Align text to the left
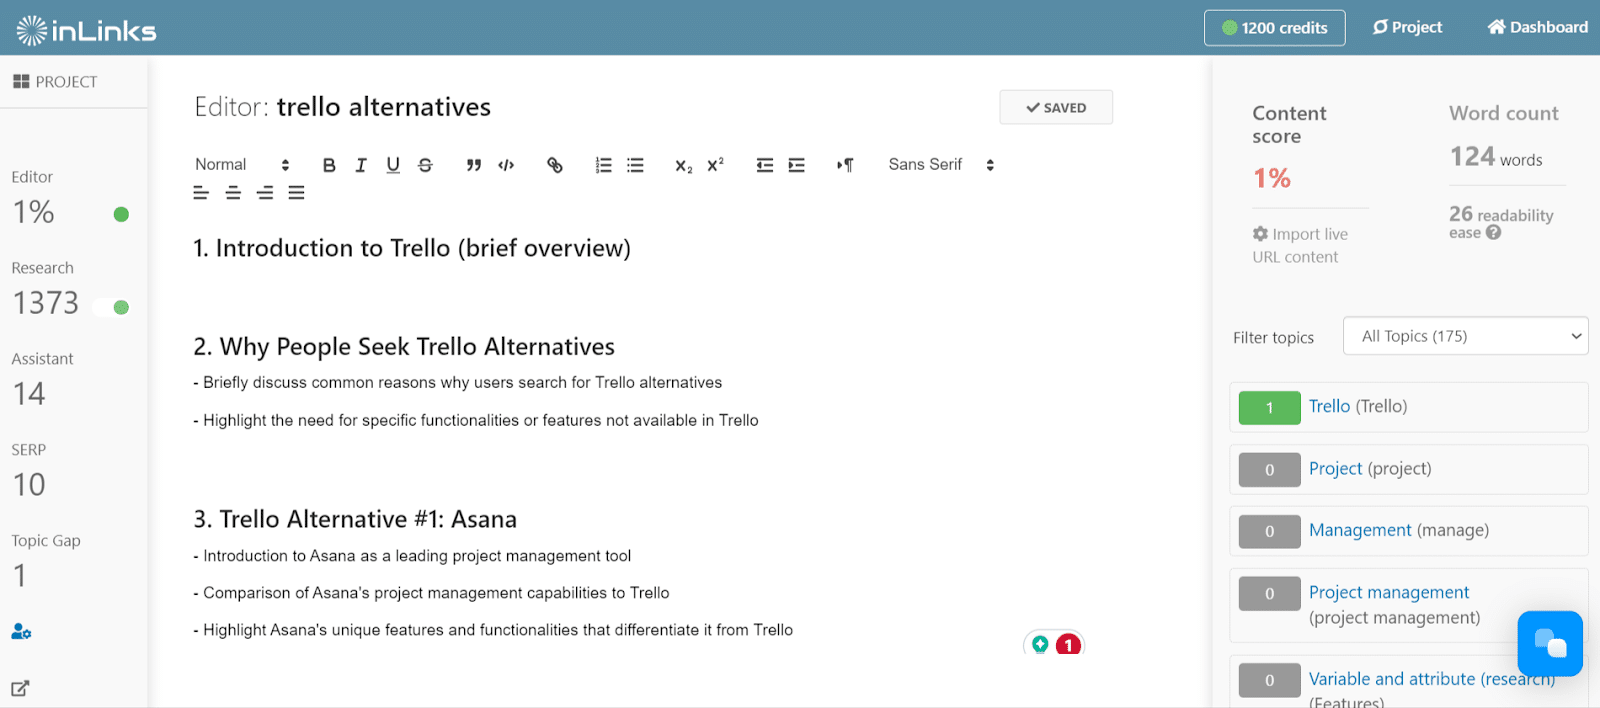Image resolution: width=1600 pixels, height=708 pixels. click(x=201, y=193)
